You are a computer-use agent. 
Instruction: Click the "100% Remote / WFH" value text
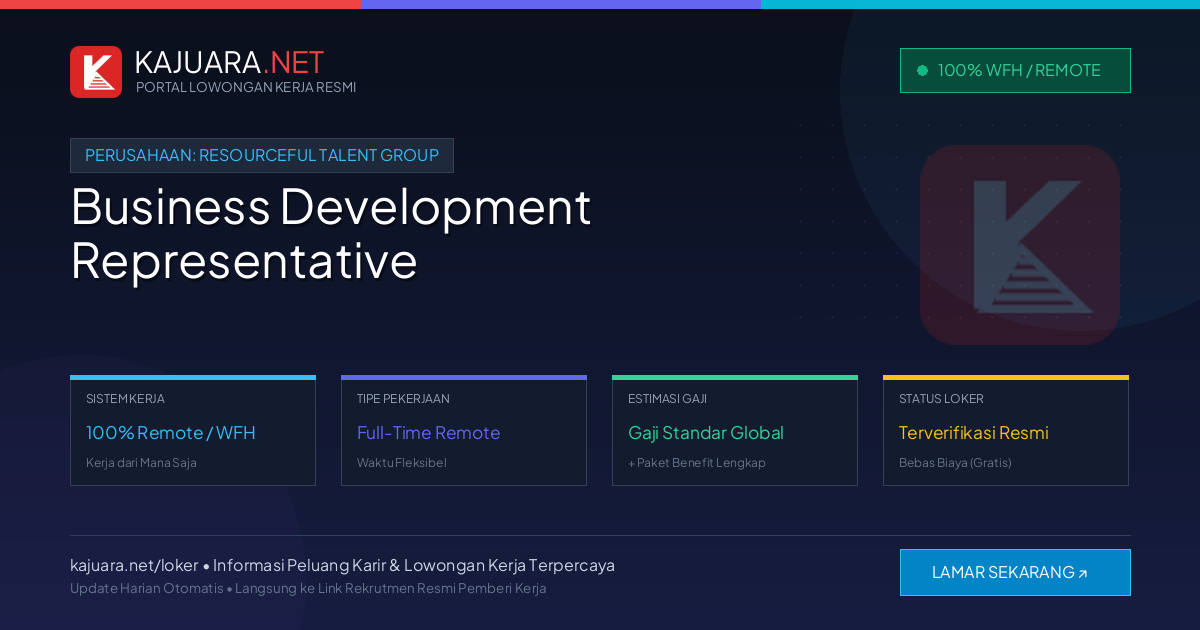pos(171,433)
